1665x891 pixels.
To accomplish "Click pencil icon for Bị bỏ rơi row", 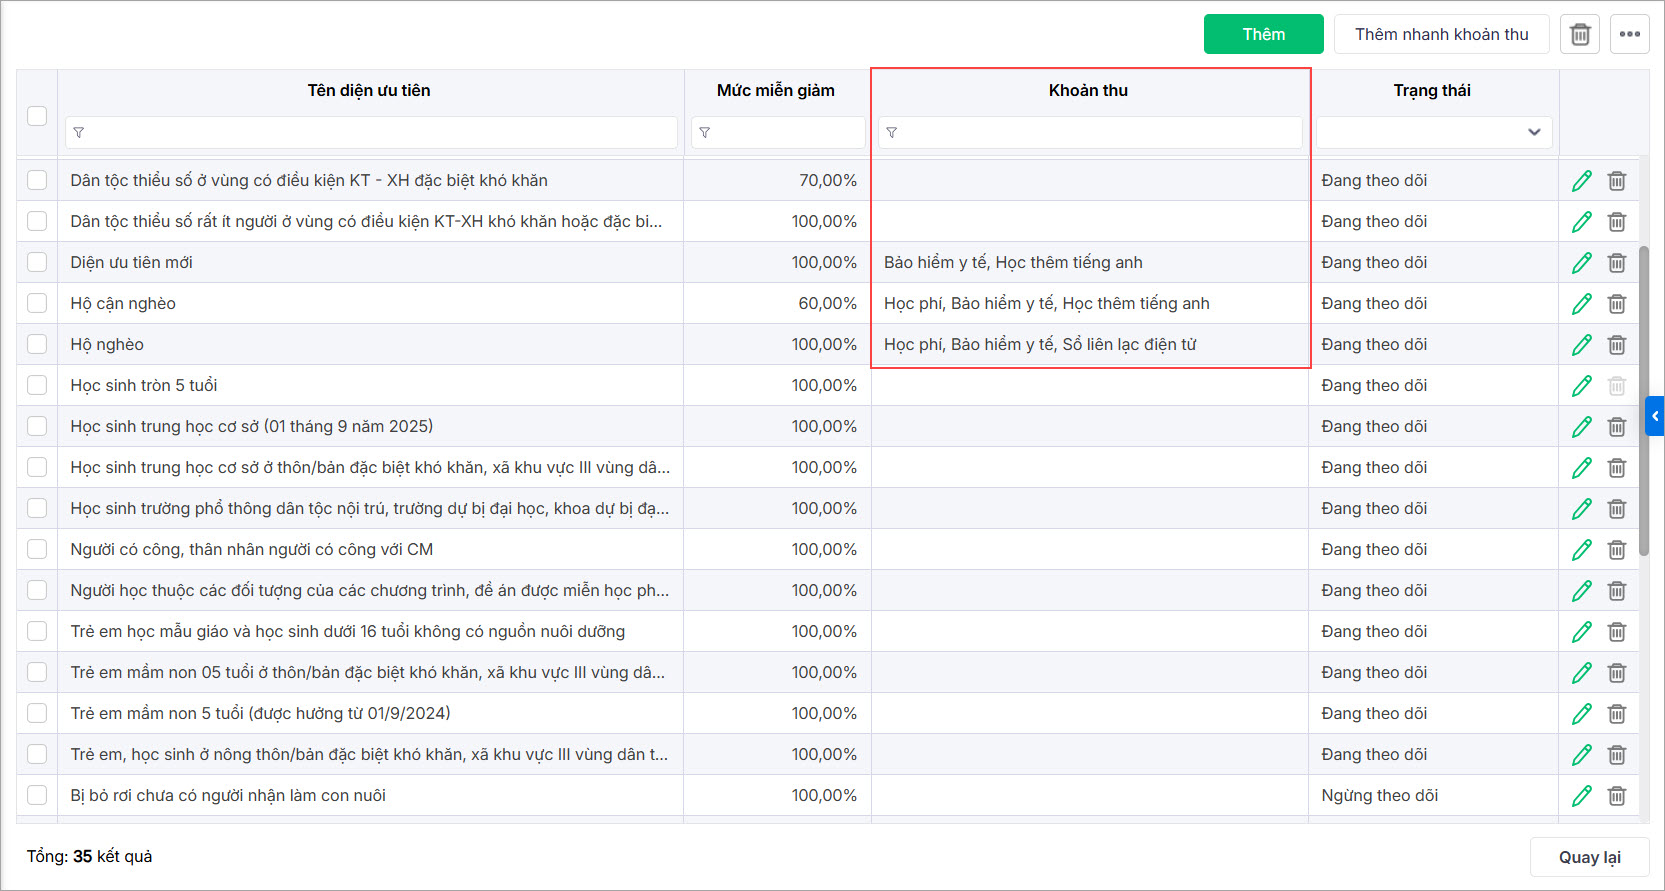I will [1581, 796].
